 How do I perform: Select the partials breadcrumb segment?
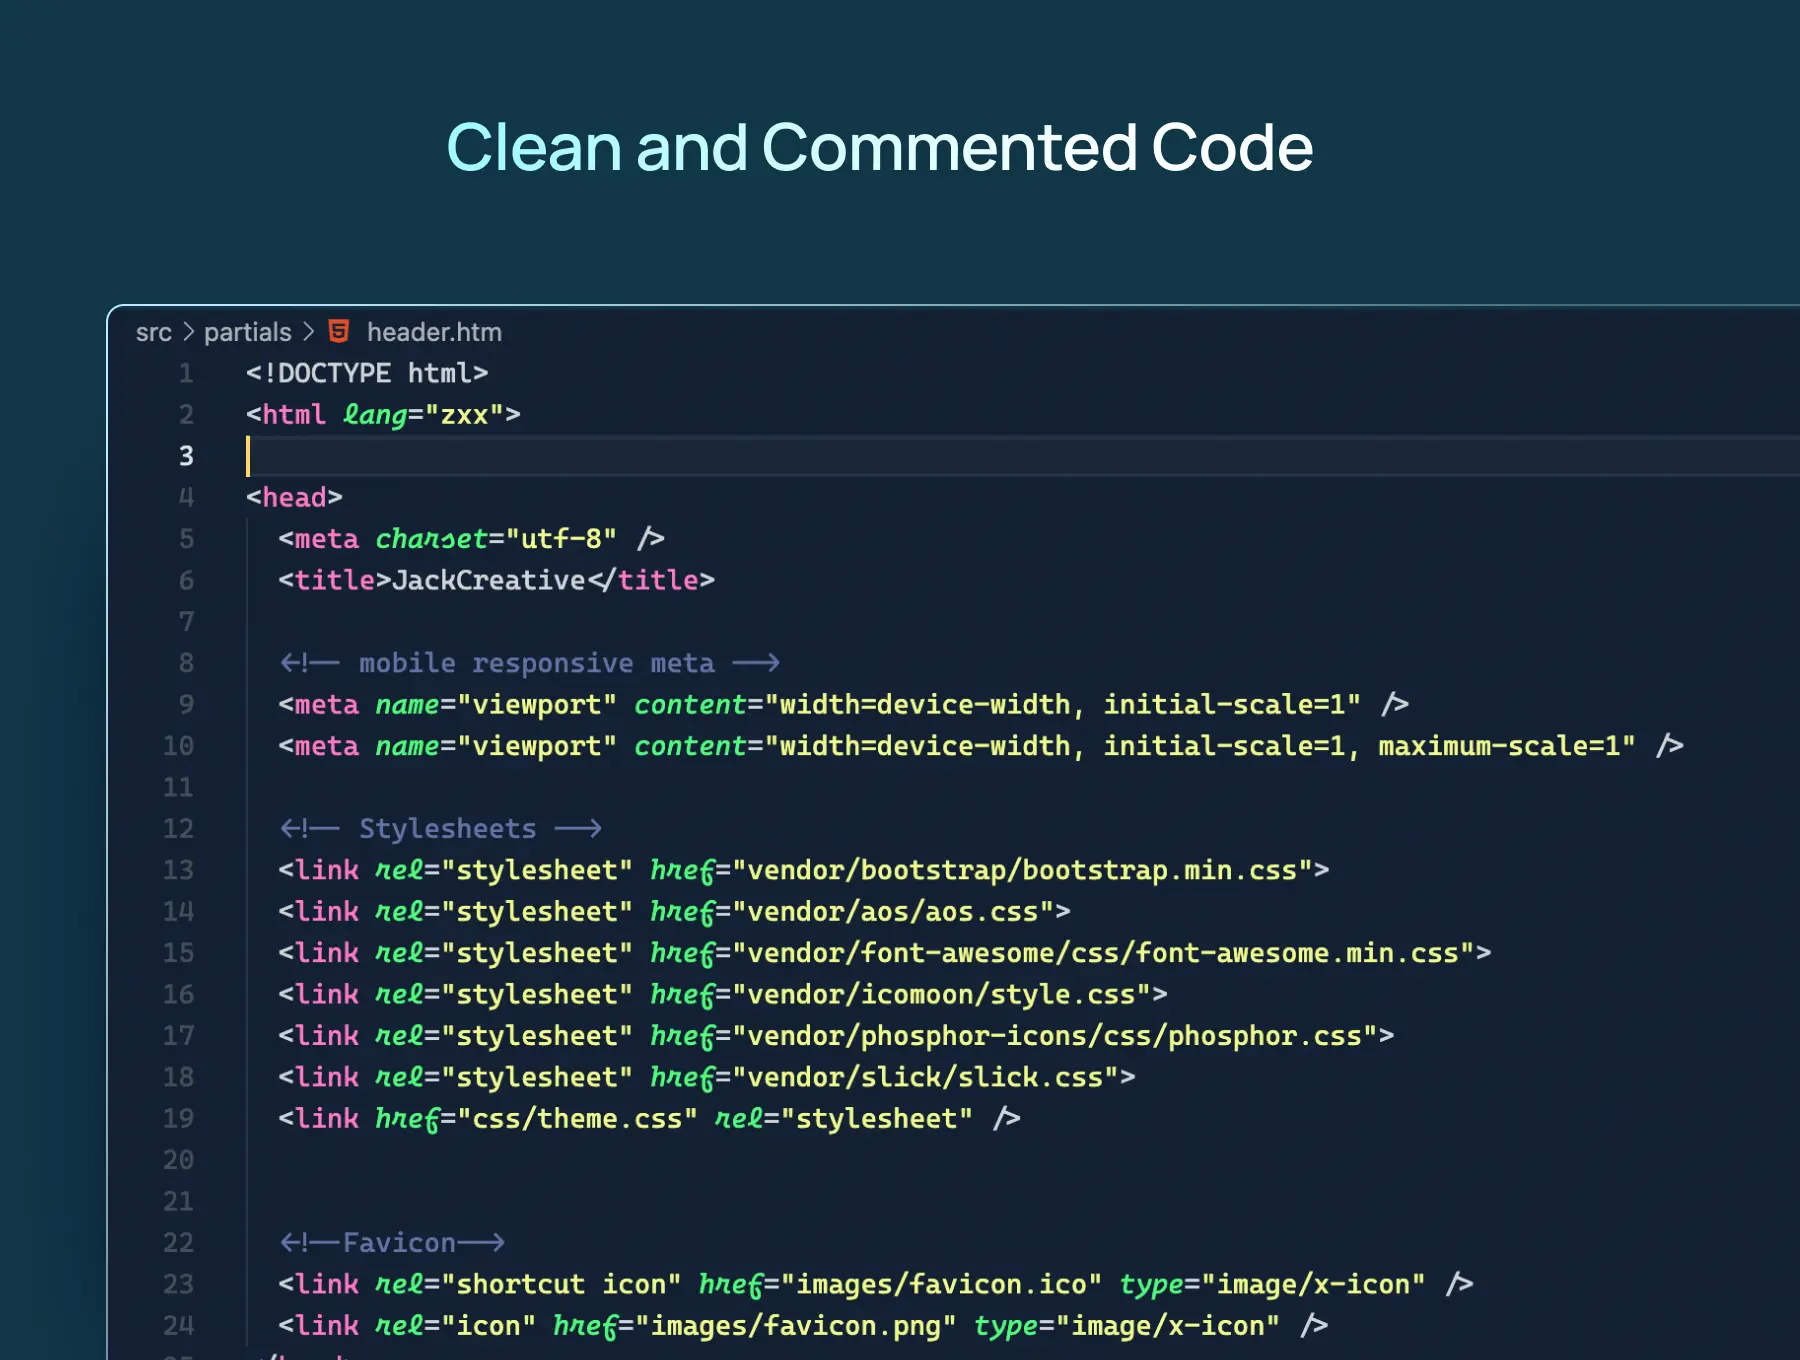tap(247, 332)
